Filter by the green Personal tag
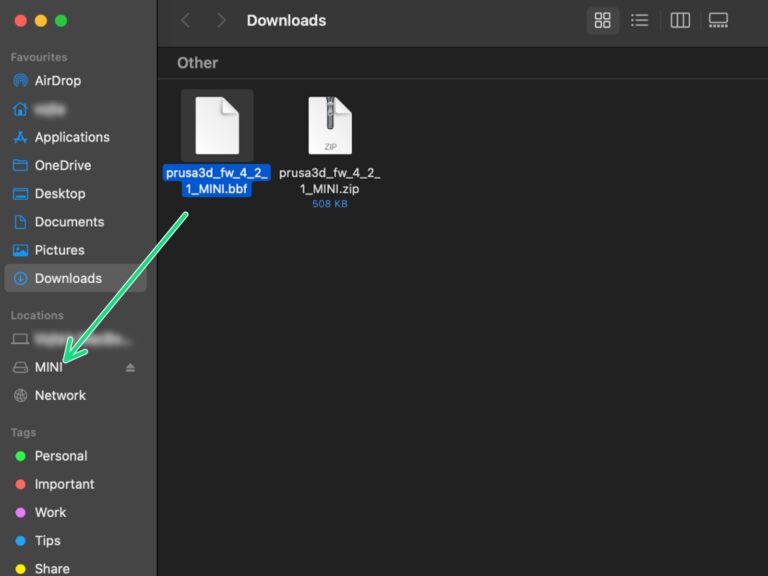768x576 pixels. click(x=60, y=456)
